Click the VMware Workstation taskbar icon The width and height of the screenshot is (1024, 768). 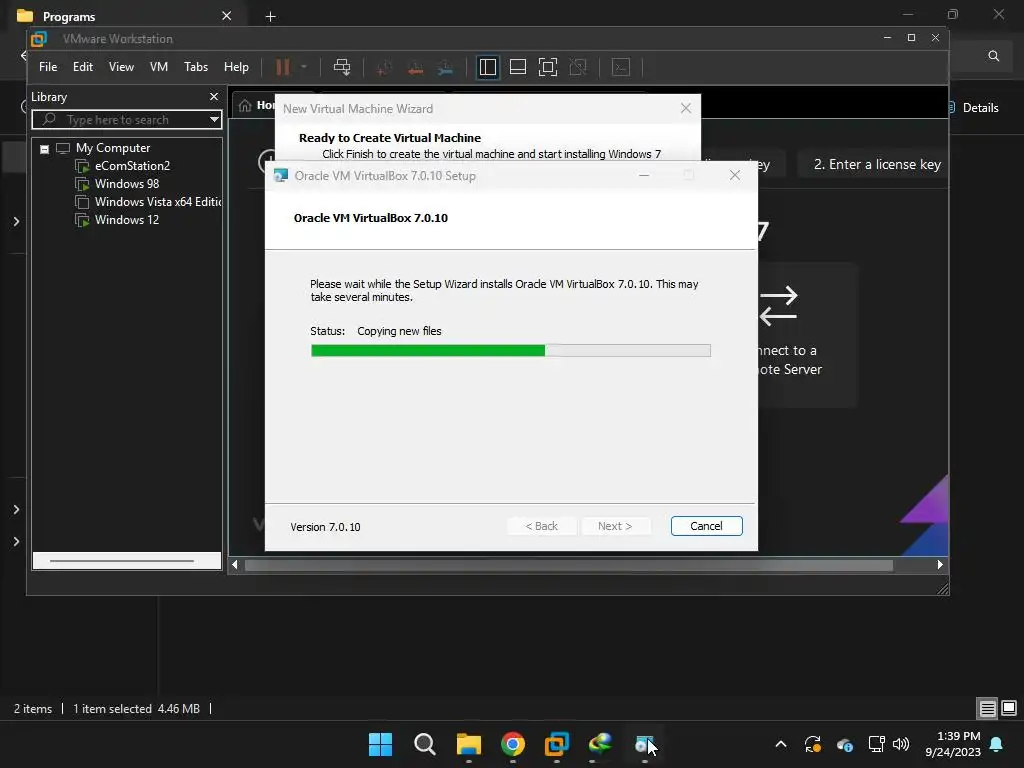pos(556,744)
